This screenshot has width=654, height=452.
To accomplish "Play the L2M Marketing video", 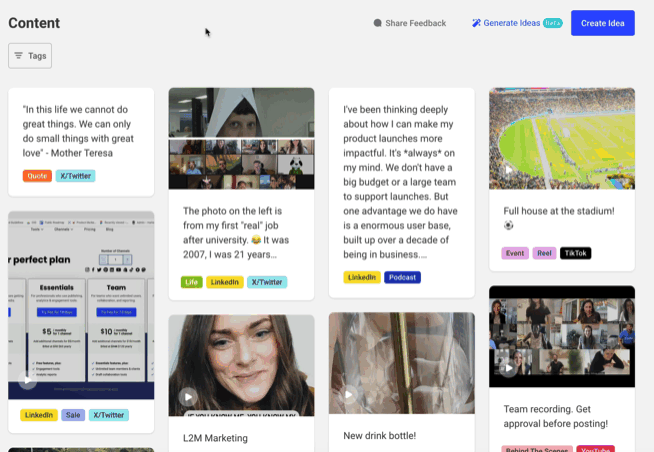I will pos(189,395).
